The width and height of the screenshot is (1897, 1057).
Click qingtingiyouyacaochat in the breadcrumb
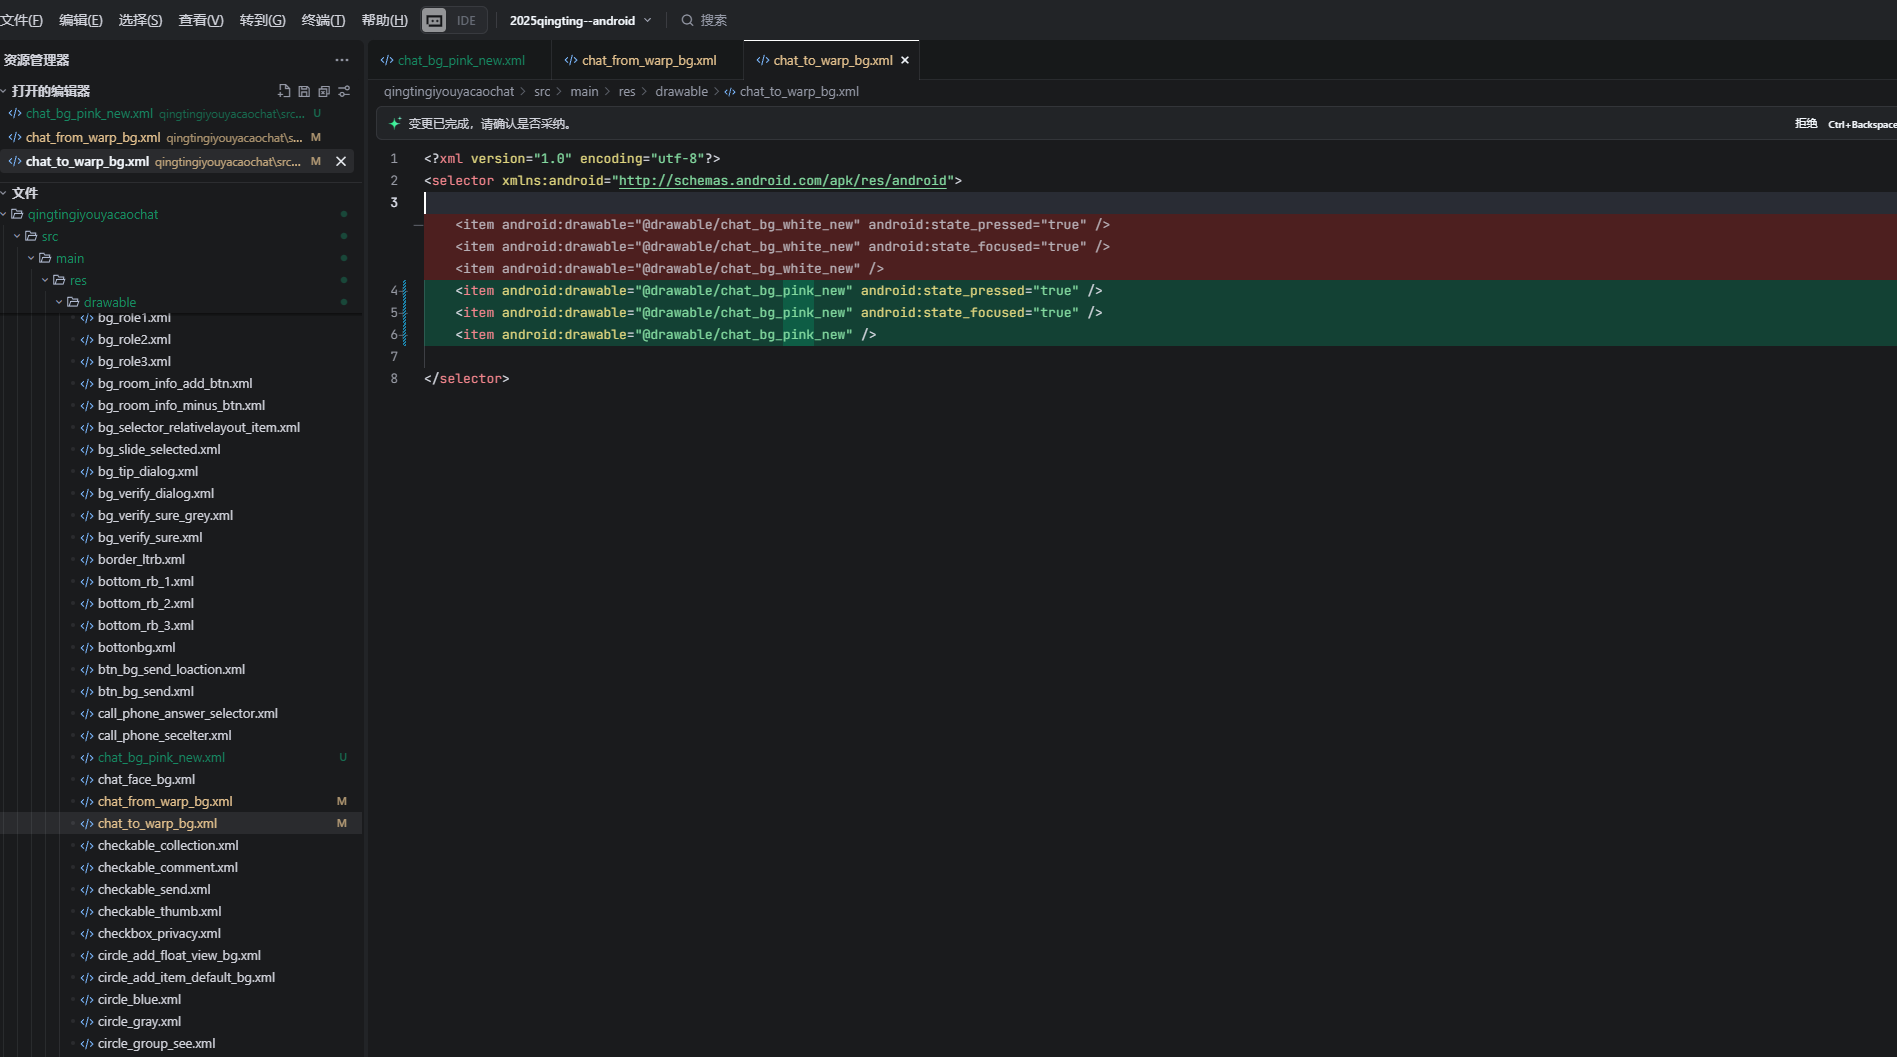click(x=449, y=91)
